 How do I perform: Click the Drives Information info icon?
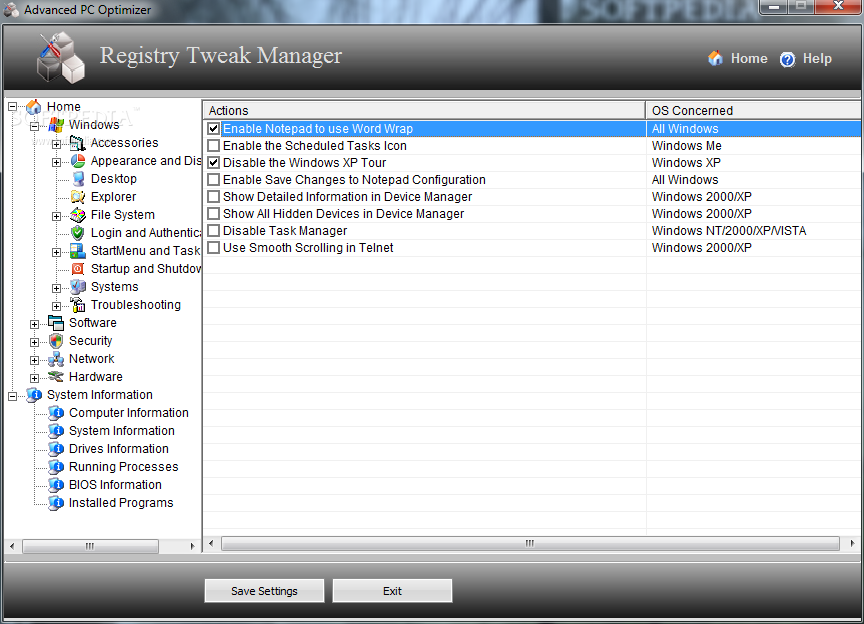[x=56, y=449]
